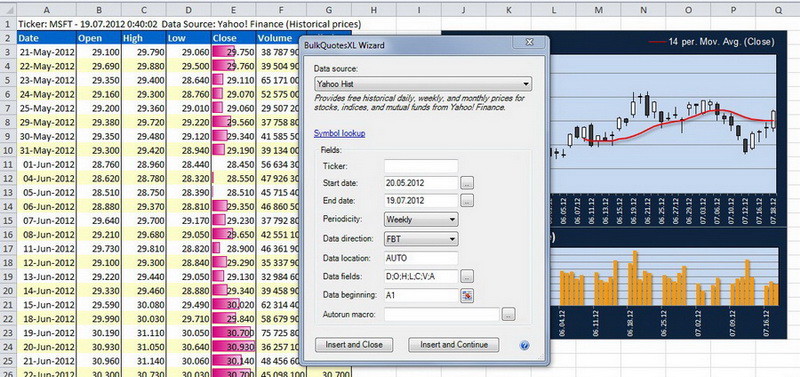Open Data fields browse button
Screen dimensions: 800x377
tap(467, 277)
